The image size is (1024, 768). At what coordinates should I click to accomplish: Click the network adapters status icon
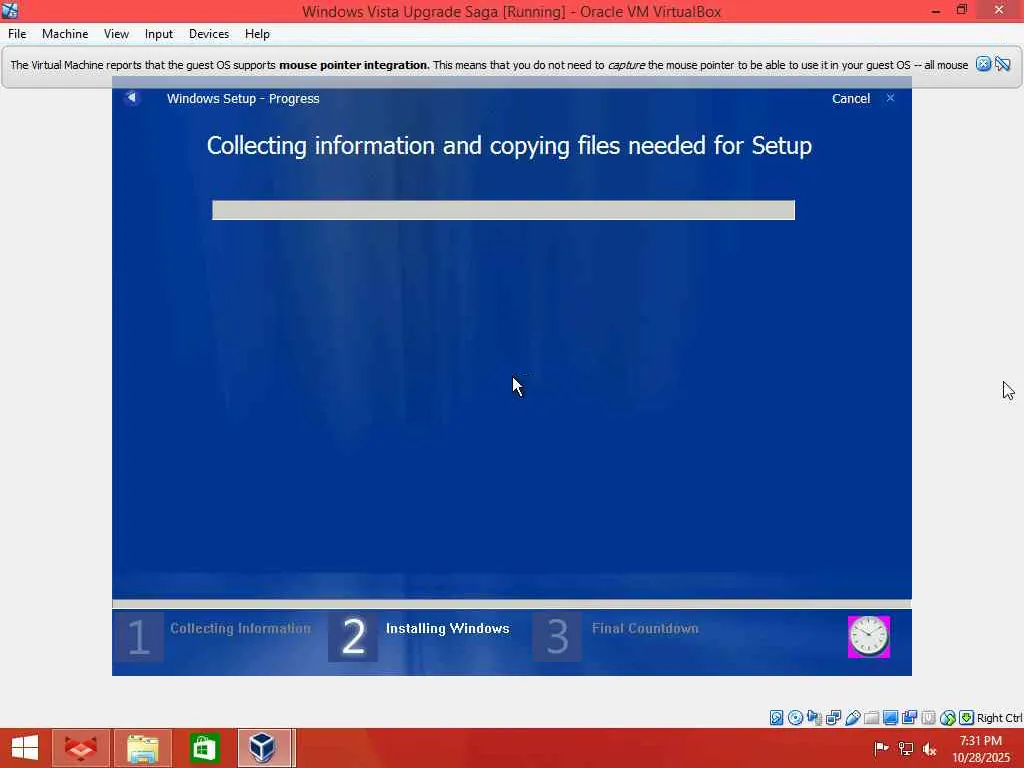(833, 718)
